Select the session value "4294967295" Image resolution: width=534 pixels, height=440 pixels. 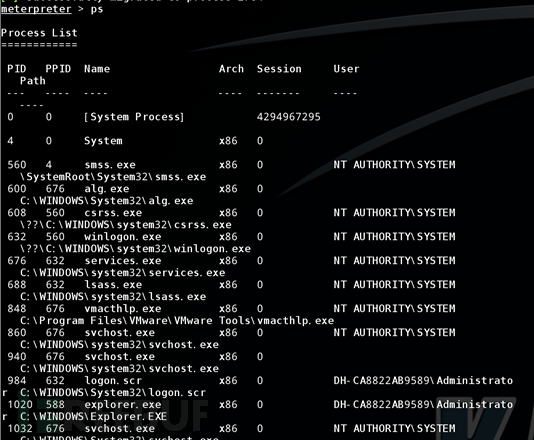tap(289, 117)
